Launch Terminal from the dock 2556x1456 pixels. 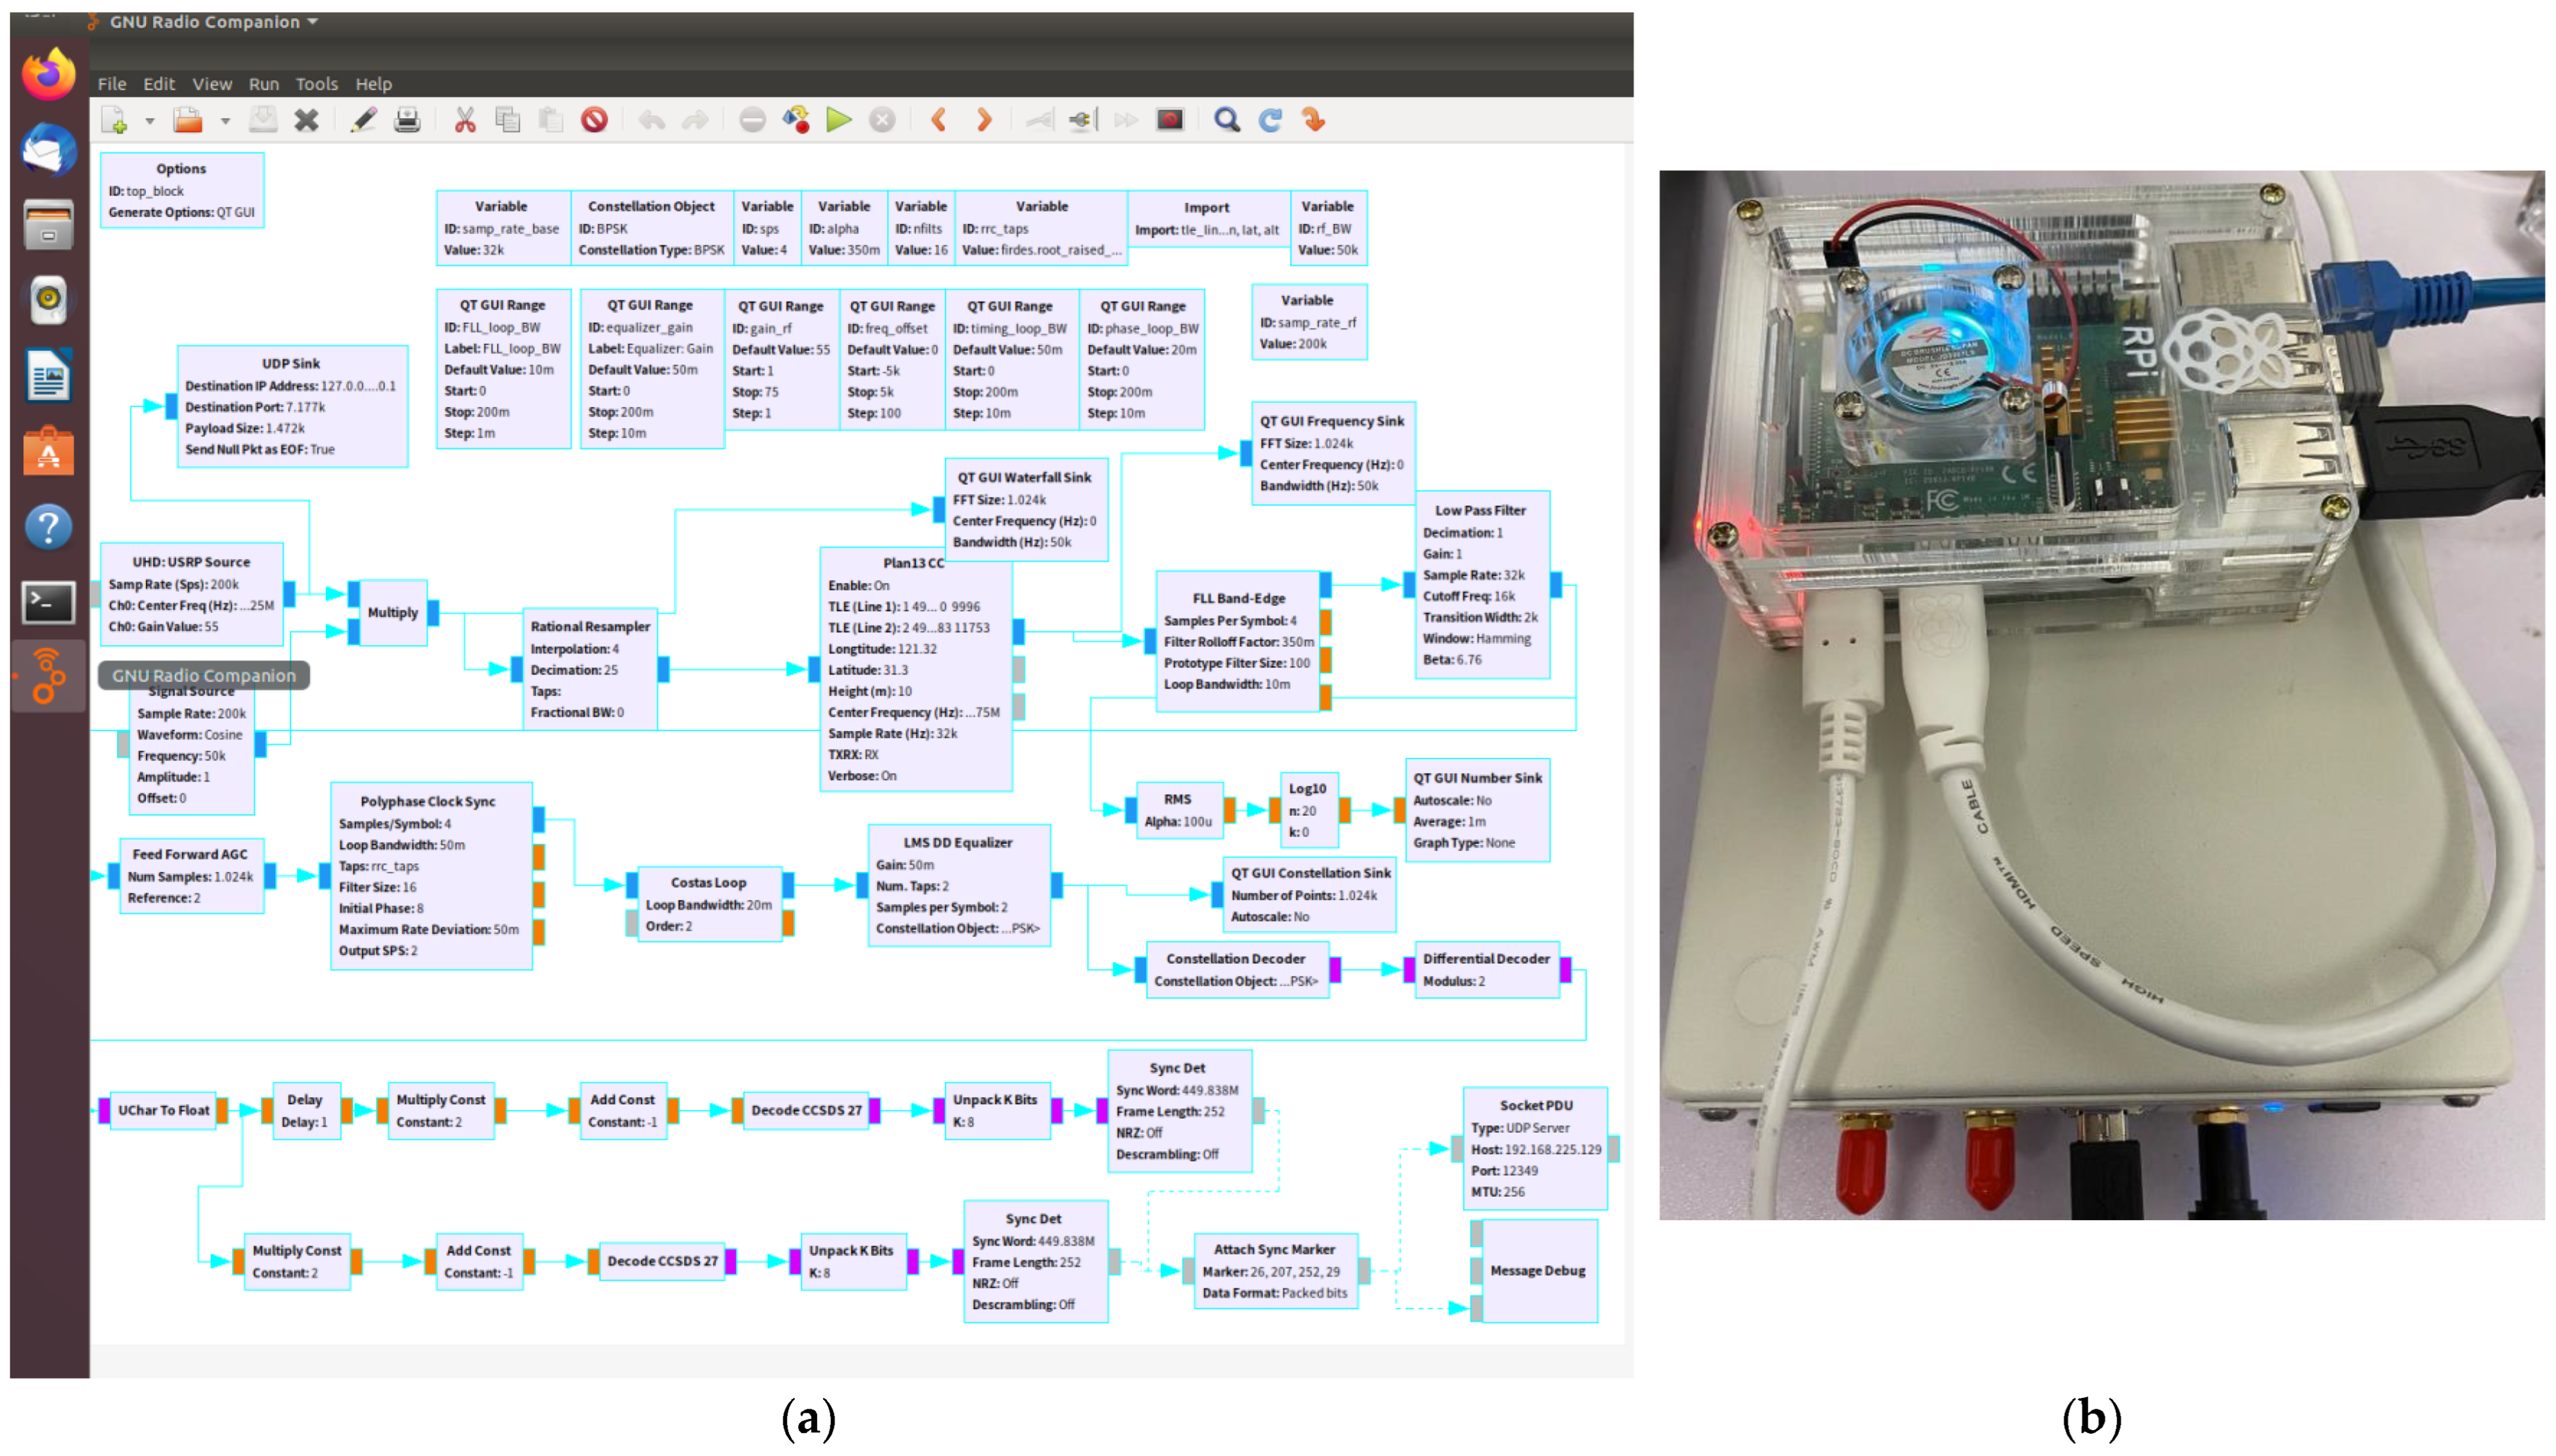tap(48, 602)
